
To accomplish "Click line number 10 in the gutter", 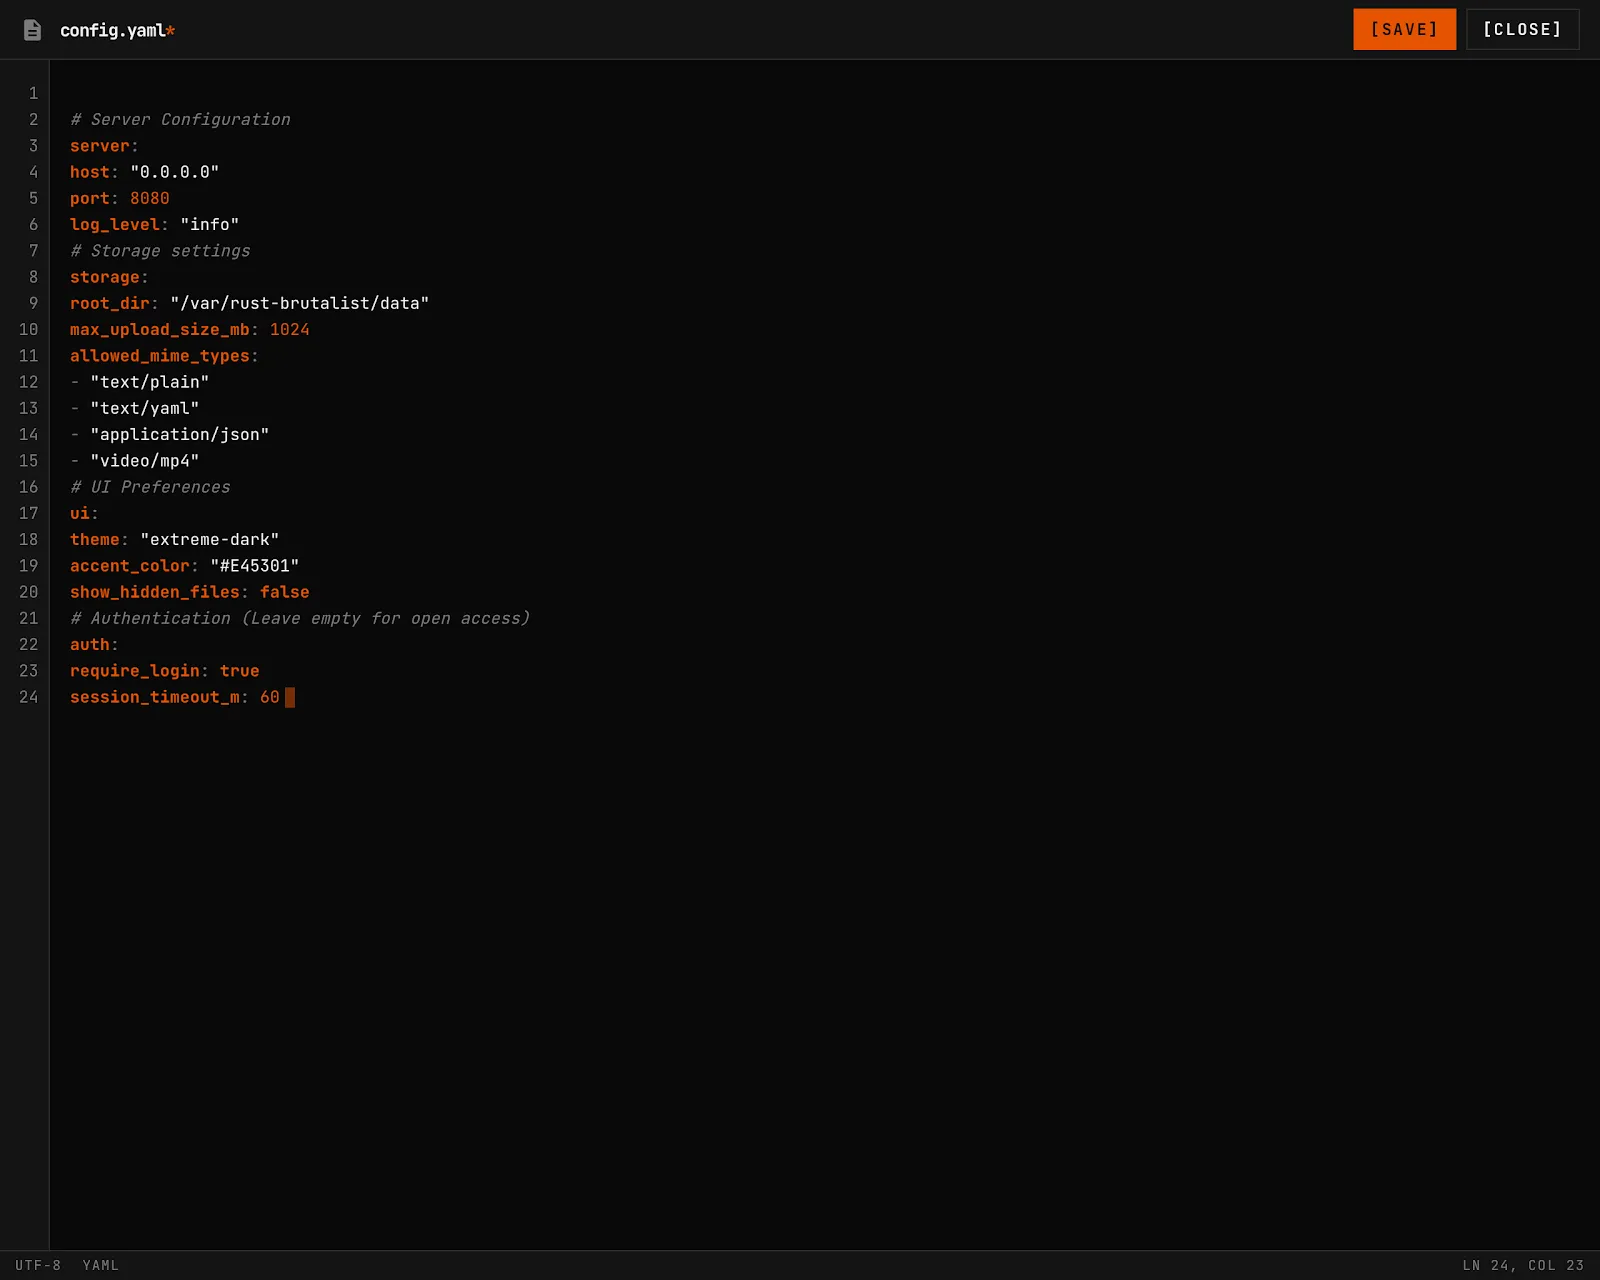I will (28, 329).
